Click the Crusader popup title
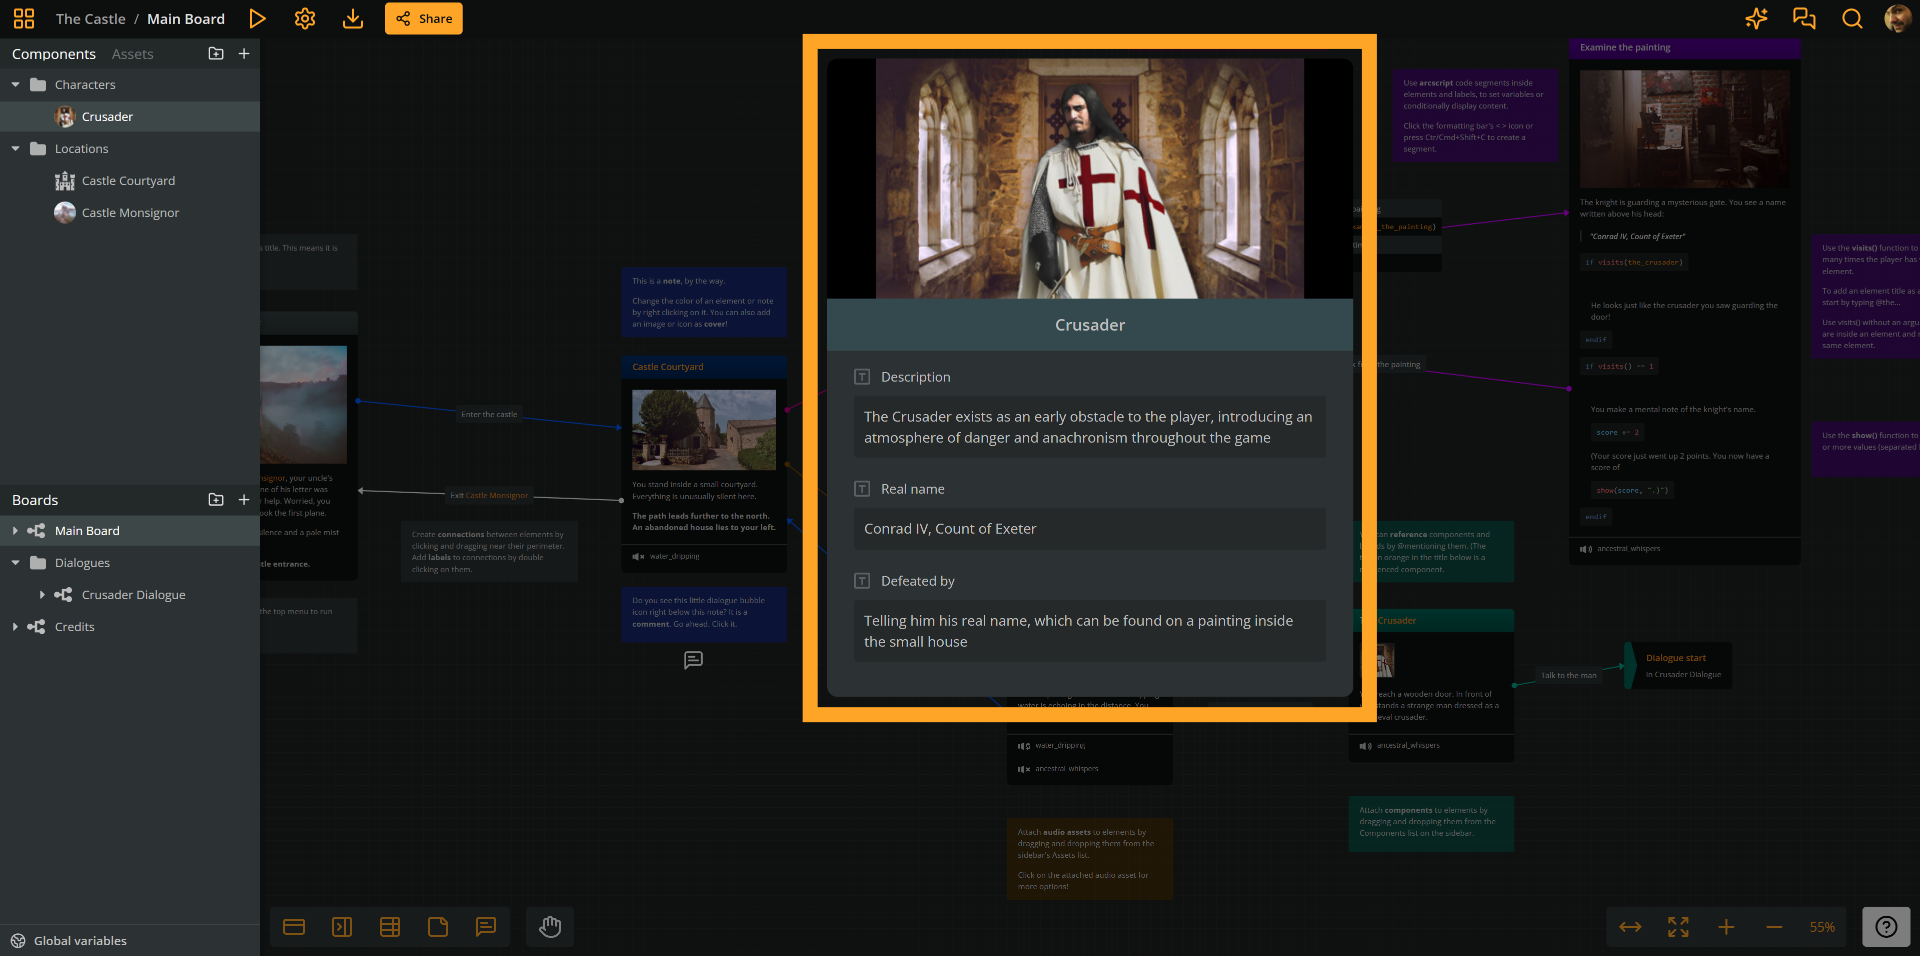1920x956 pixels. (x=1090, y=325)
